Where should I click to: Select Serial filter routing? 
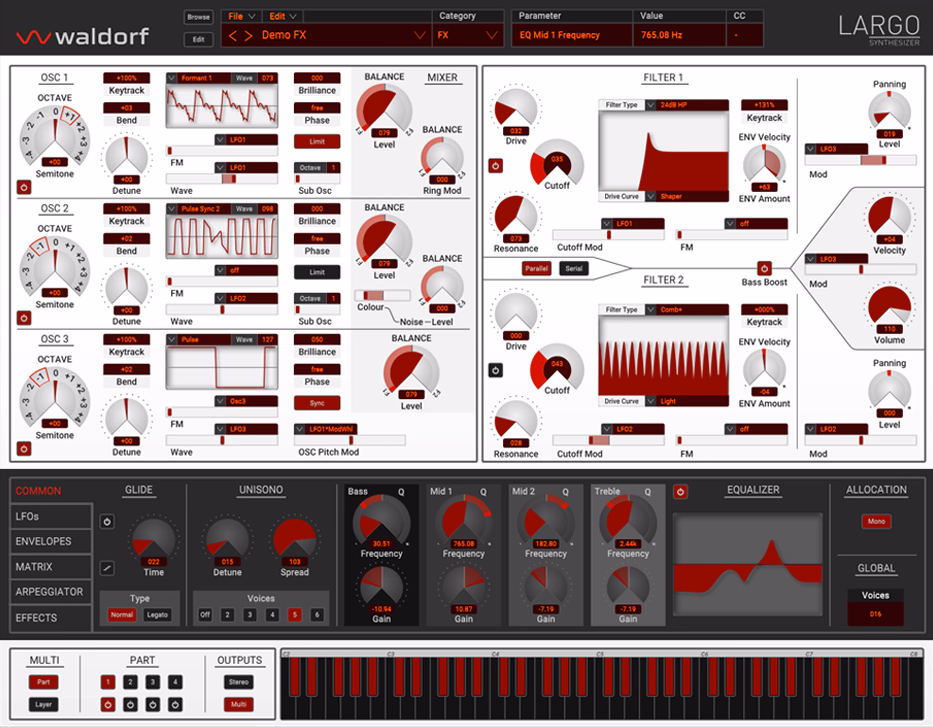pyautogui.click(x=574, y=268)
